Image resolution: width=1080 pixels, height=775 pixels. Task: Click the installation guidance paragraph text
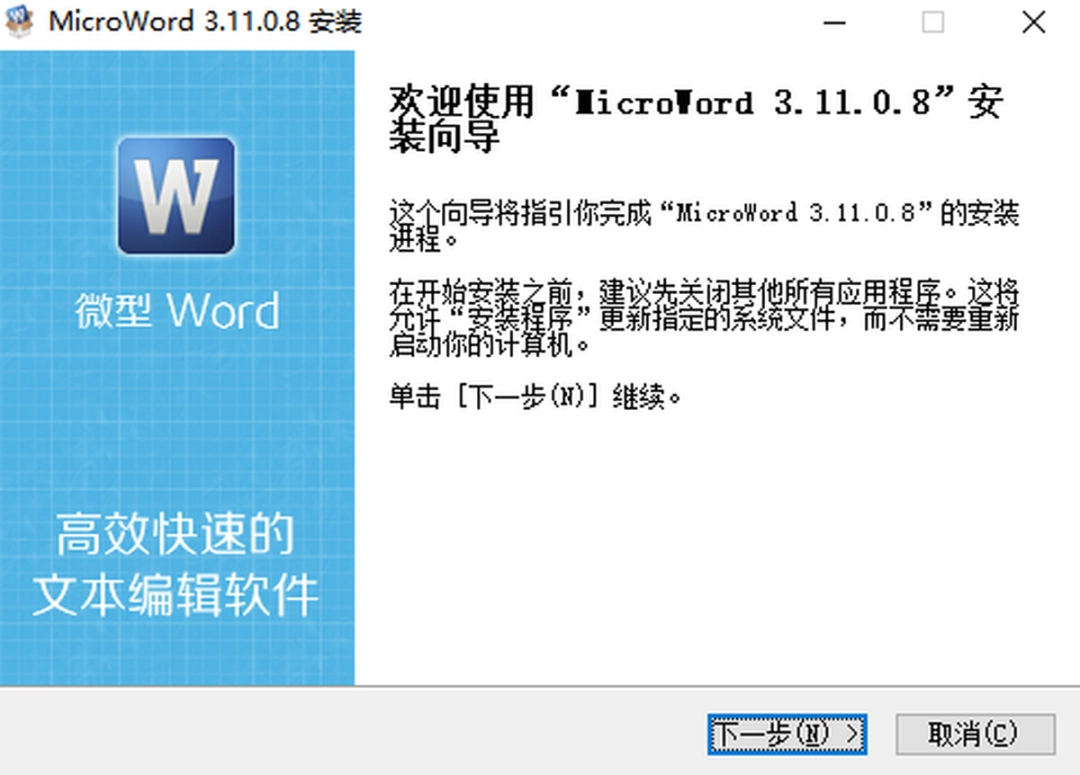click(x=700, y=222)
